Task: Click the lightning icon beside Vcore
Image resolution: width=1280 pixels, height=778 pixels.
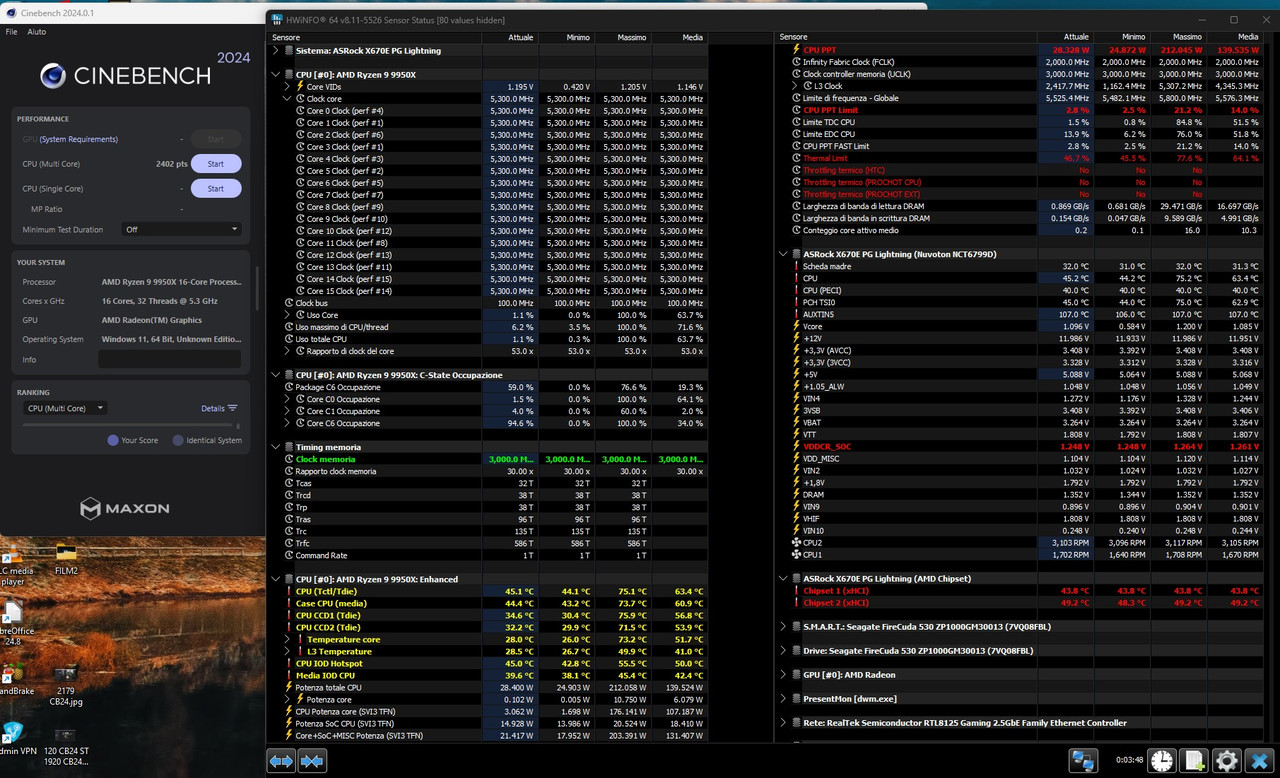Action: pos(797,327)
